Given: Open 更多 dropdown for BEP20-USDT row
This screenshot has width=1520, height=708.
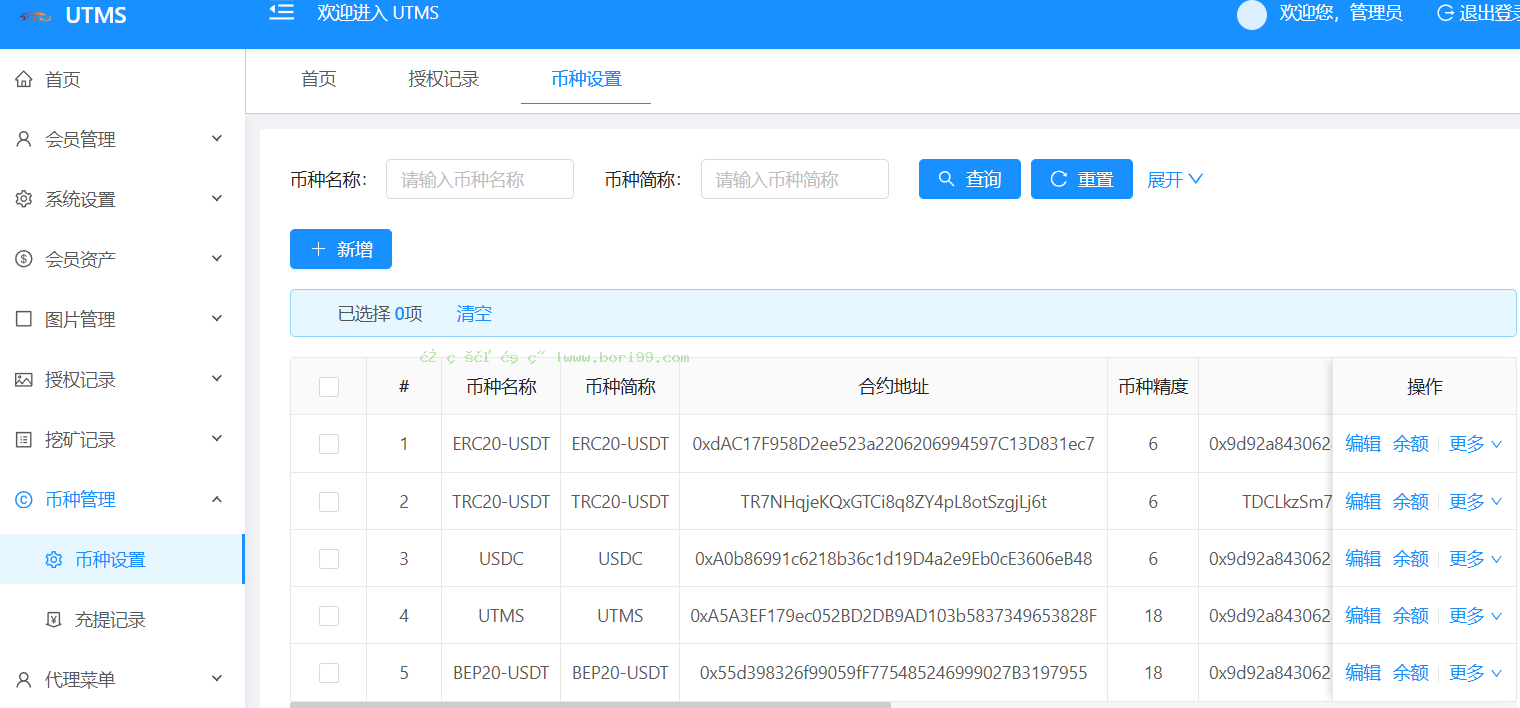Looking at the screenshot, I should 1476,672.
